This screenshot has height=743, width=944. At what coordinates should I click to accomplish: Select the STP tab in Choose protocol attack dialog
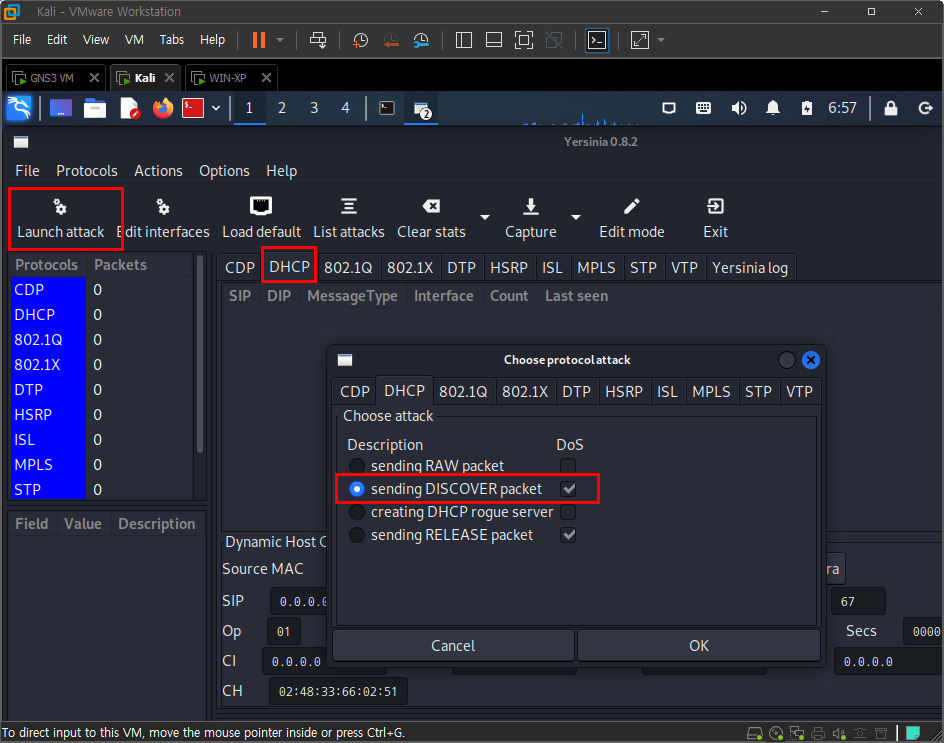758,391
